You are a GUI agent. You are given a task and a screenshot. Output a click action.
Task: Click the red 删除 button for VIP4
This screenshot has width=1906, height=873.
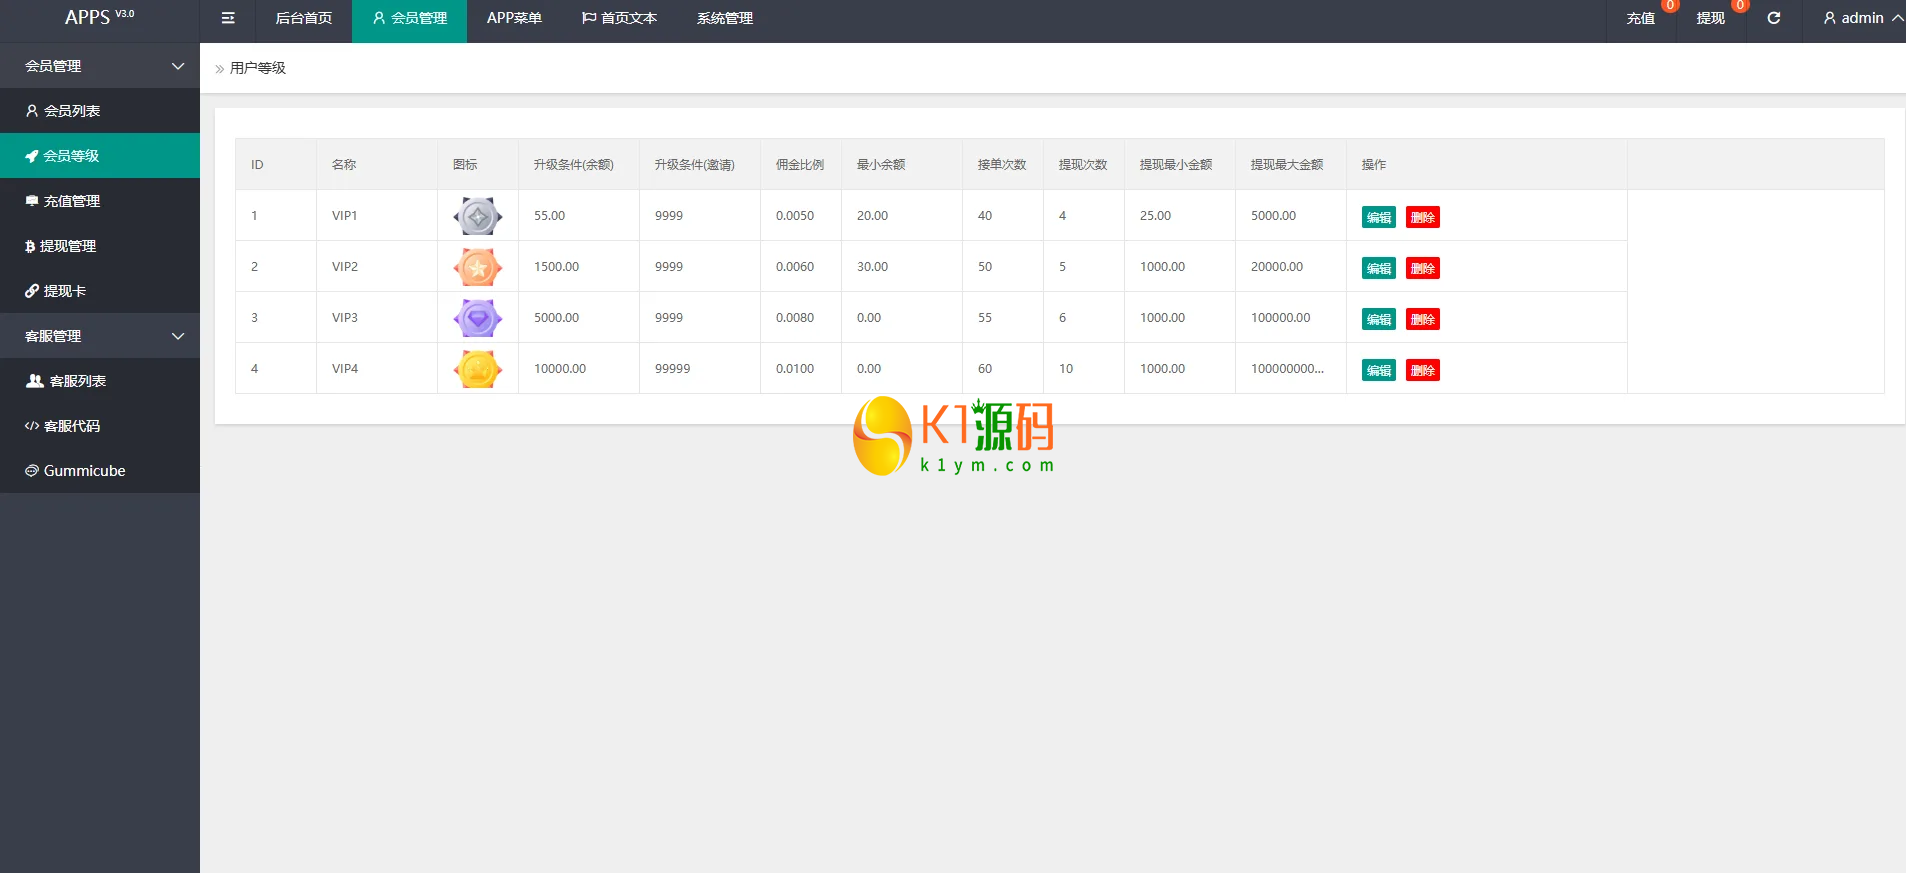[1422, 370]
